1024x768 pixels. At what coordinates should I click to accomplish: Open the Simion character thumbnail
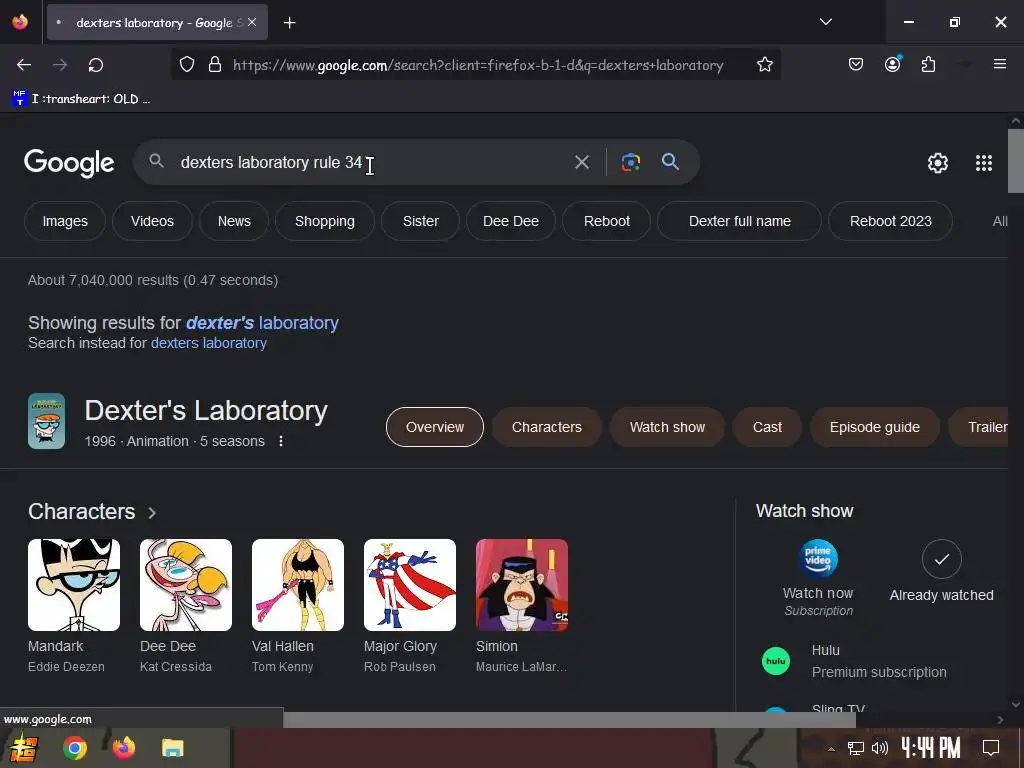tap(522, 584)
